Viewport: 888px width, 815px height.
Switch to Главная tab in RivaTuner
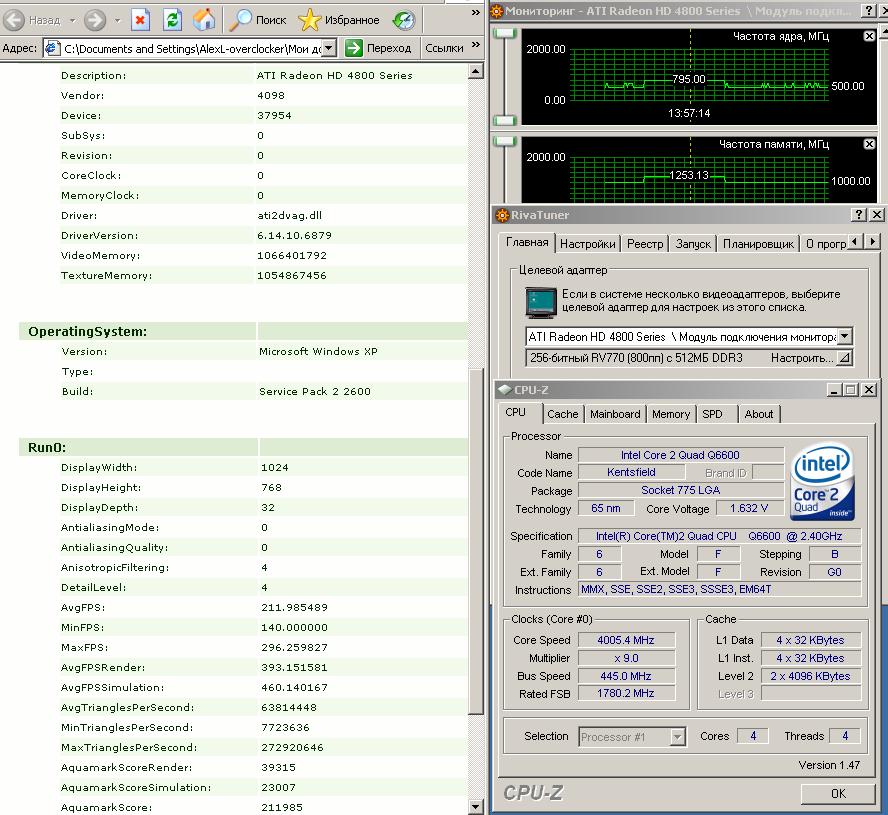[x=527, y=242]
